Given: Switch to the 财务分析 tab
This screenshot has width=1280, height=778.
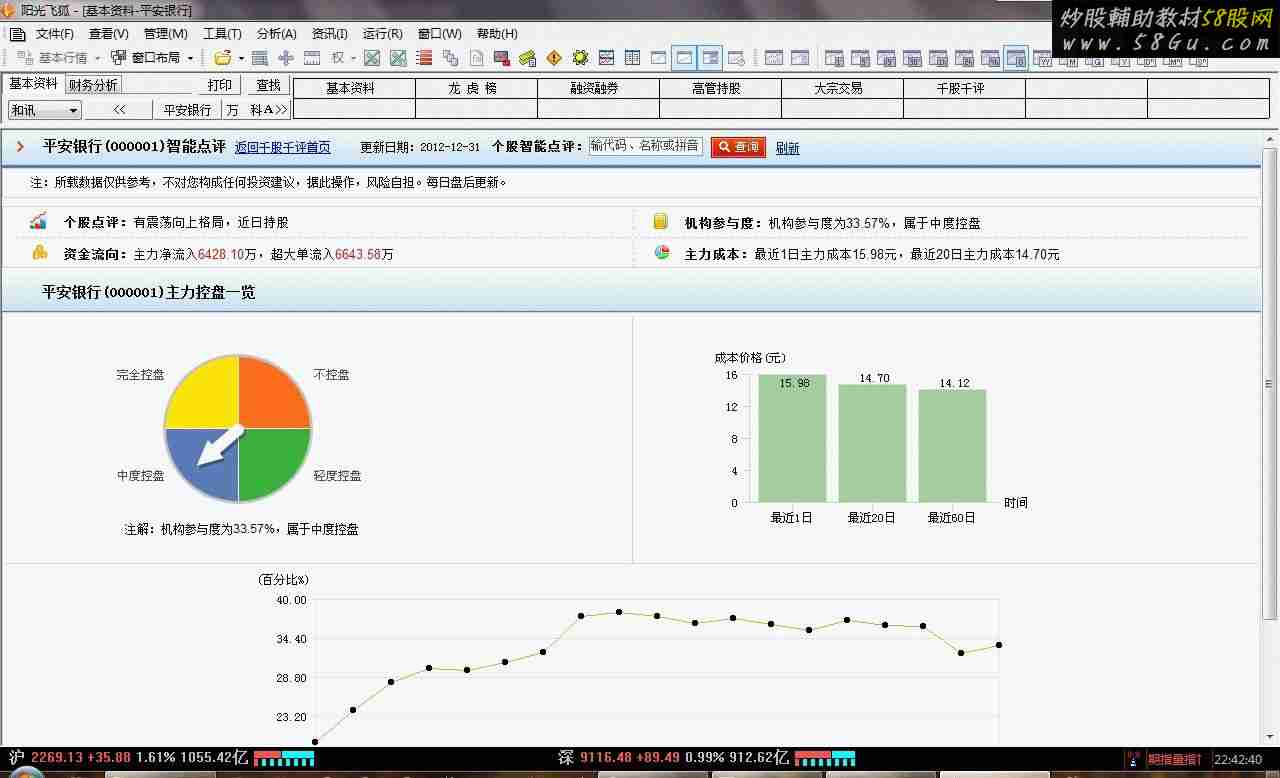Looking at the screenshot, I should [x=93, y=85].
